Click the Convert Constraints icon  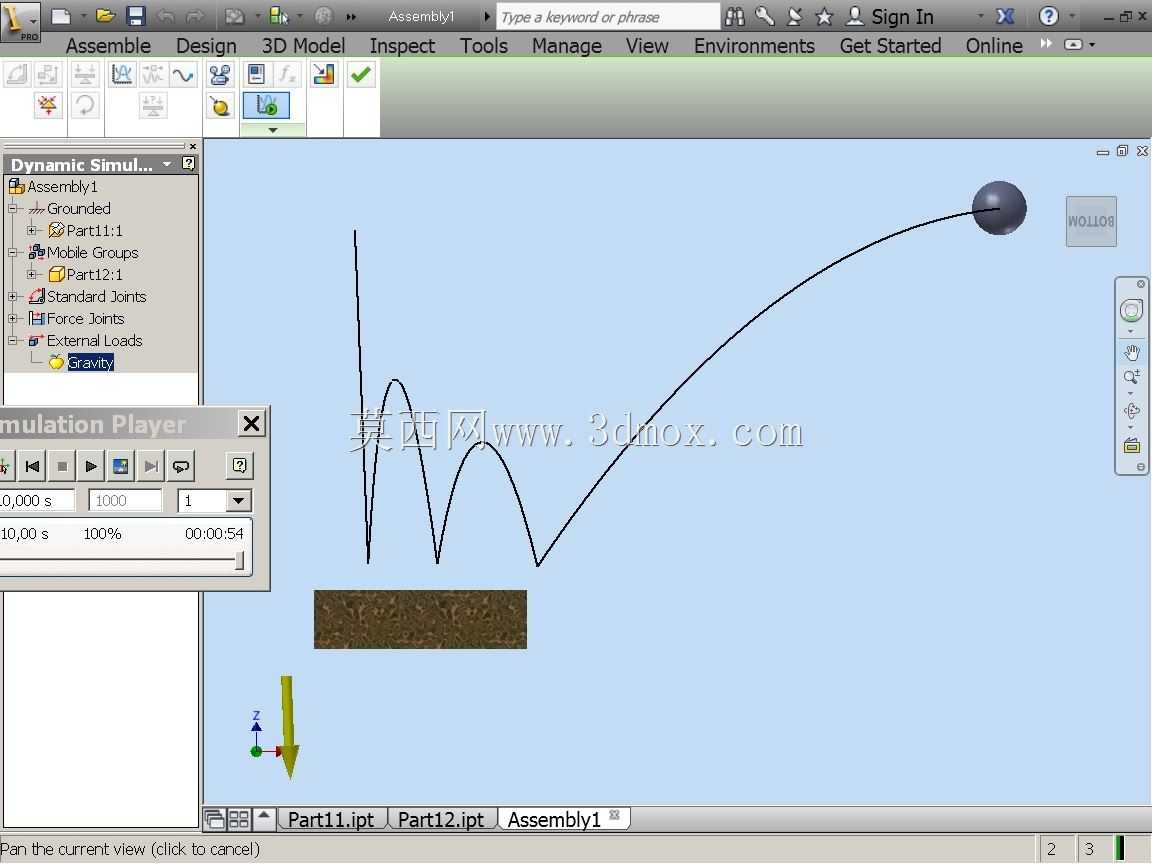click(x=48, y=74)
